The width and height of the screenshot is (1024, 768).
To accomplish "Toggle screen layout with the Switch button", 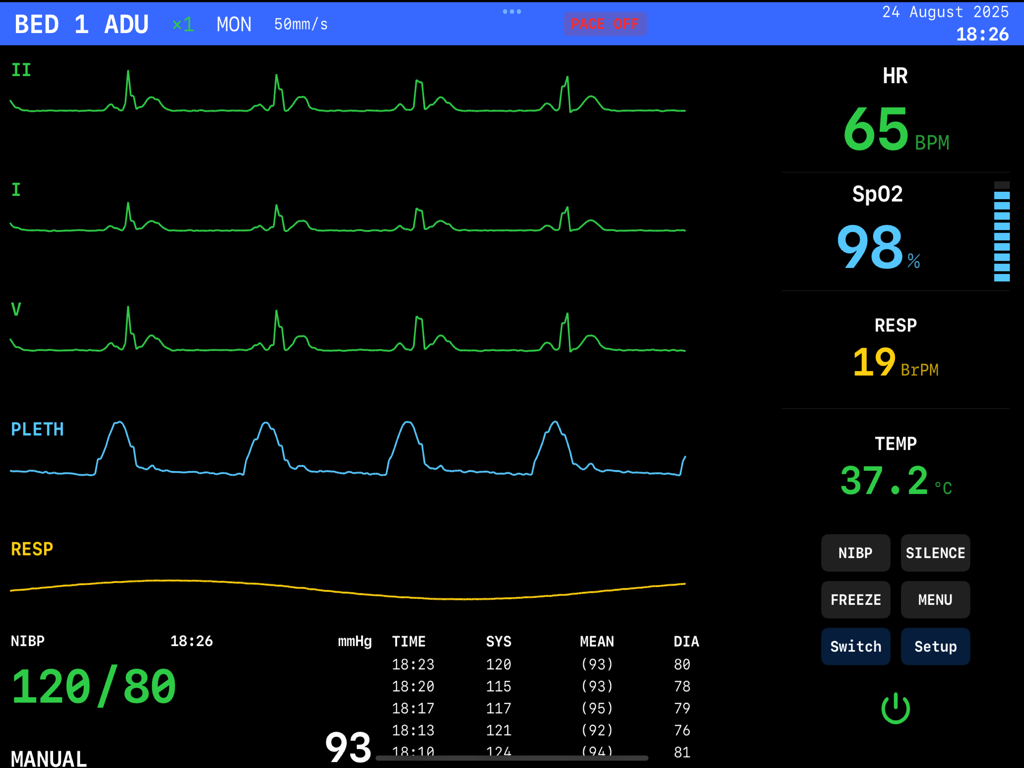I will point(855,646).
